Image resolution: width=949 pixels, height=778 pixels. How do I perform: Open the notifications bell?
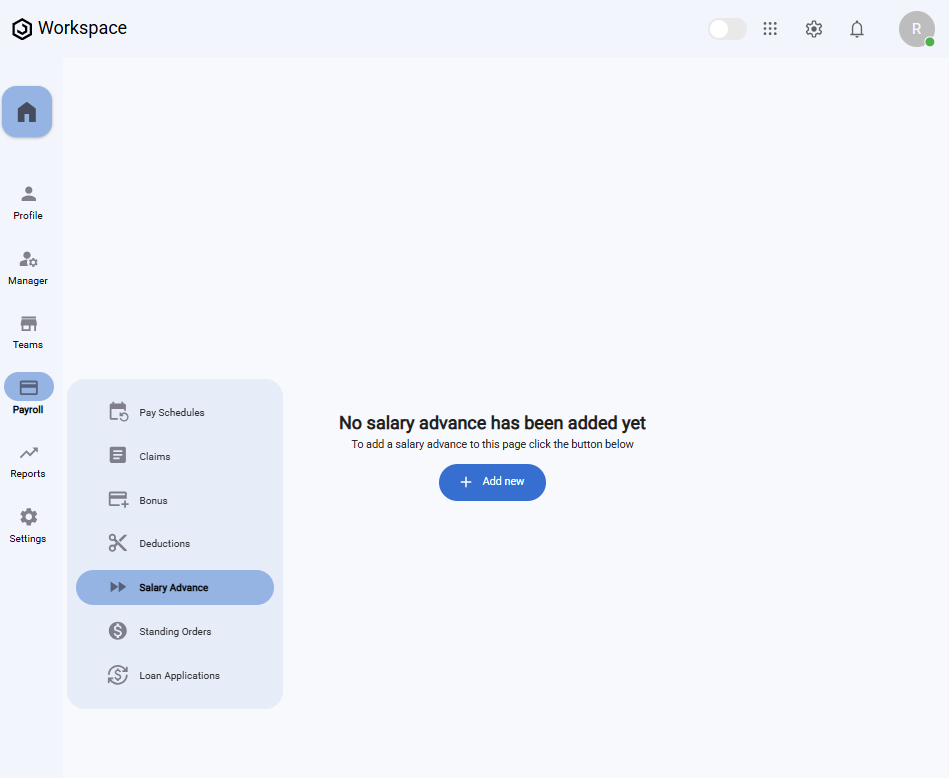coord(857,29)
